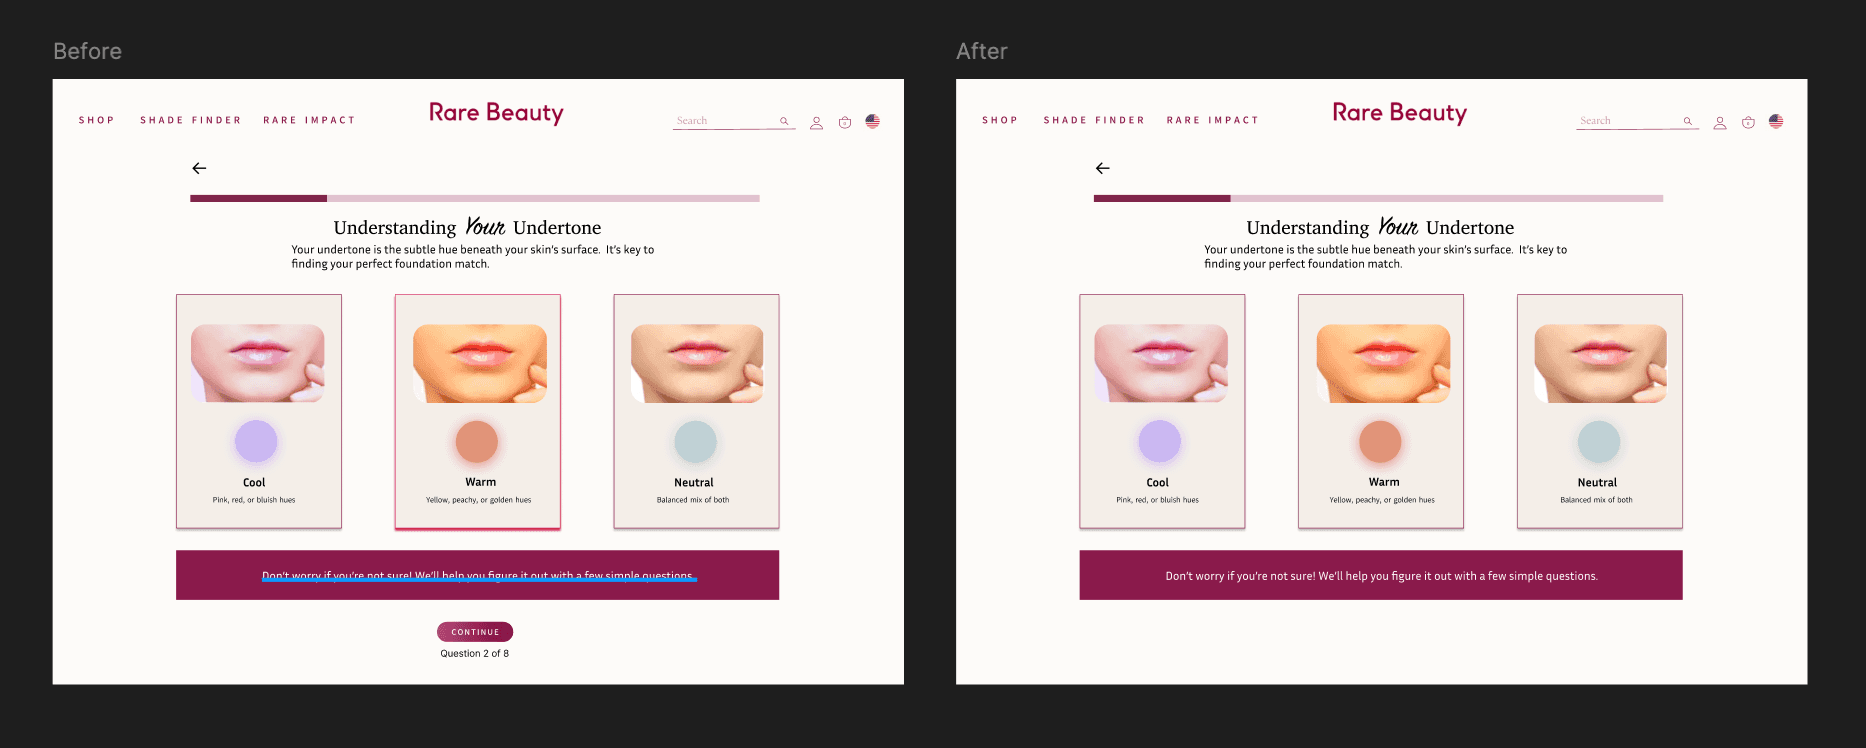Image resolution: width=1866 pixels, height=748 pixels.
Task: Click the "Cool" card title in After mockup
Action: (1157, 482)
